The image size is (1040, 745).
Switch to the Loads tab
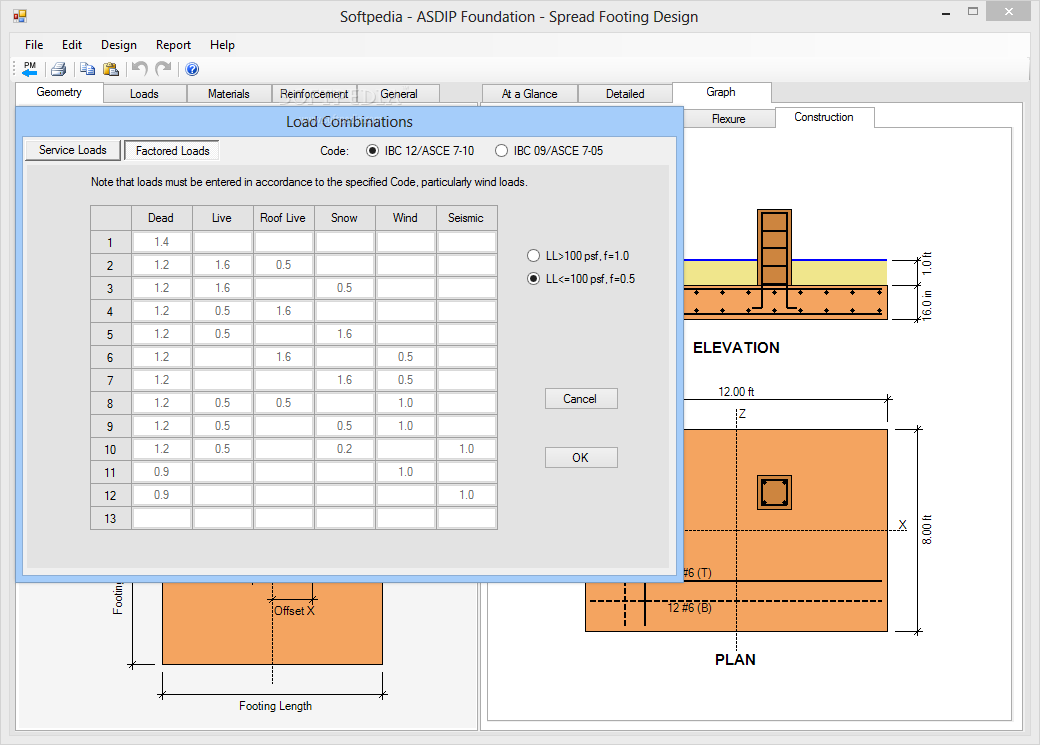coord(145,94)
